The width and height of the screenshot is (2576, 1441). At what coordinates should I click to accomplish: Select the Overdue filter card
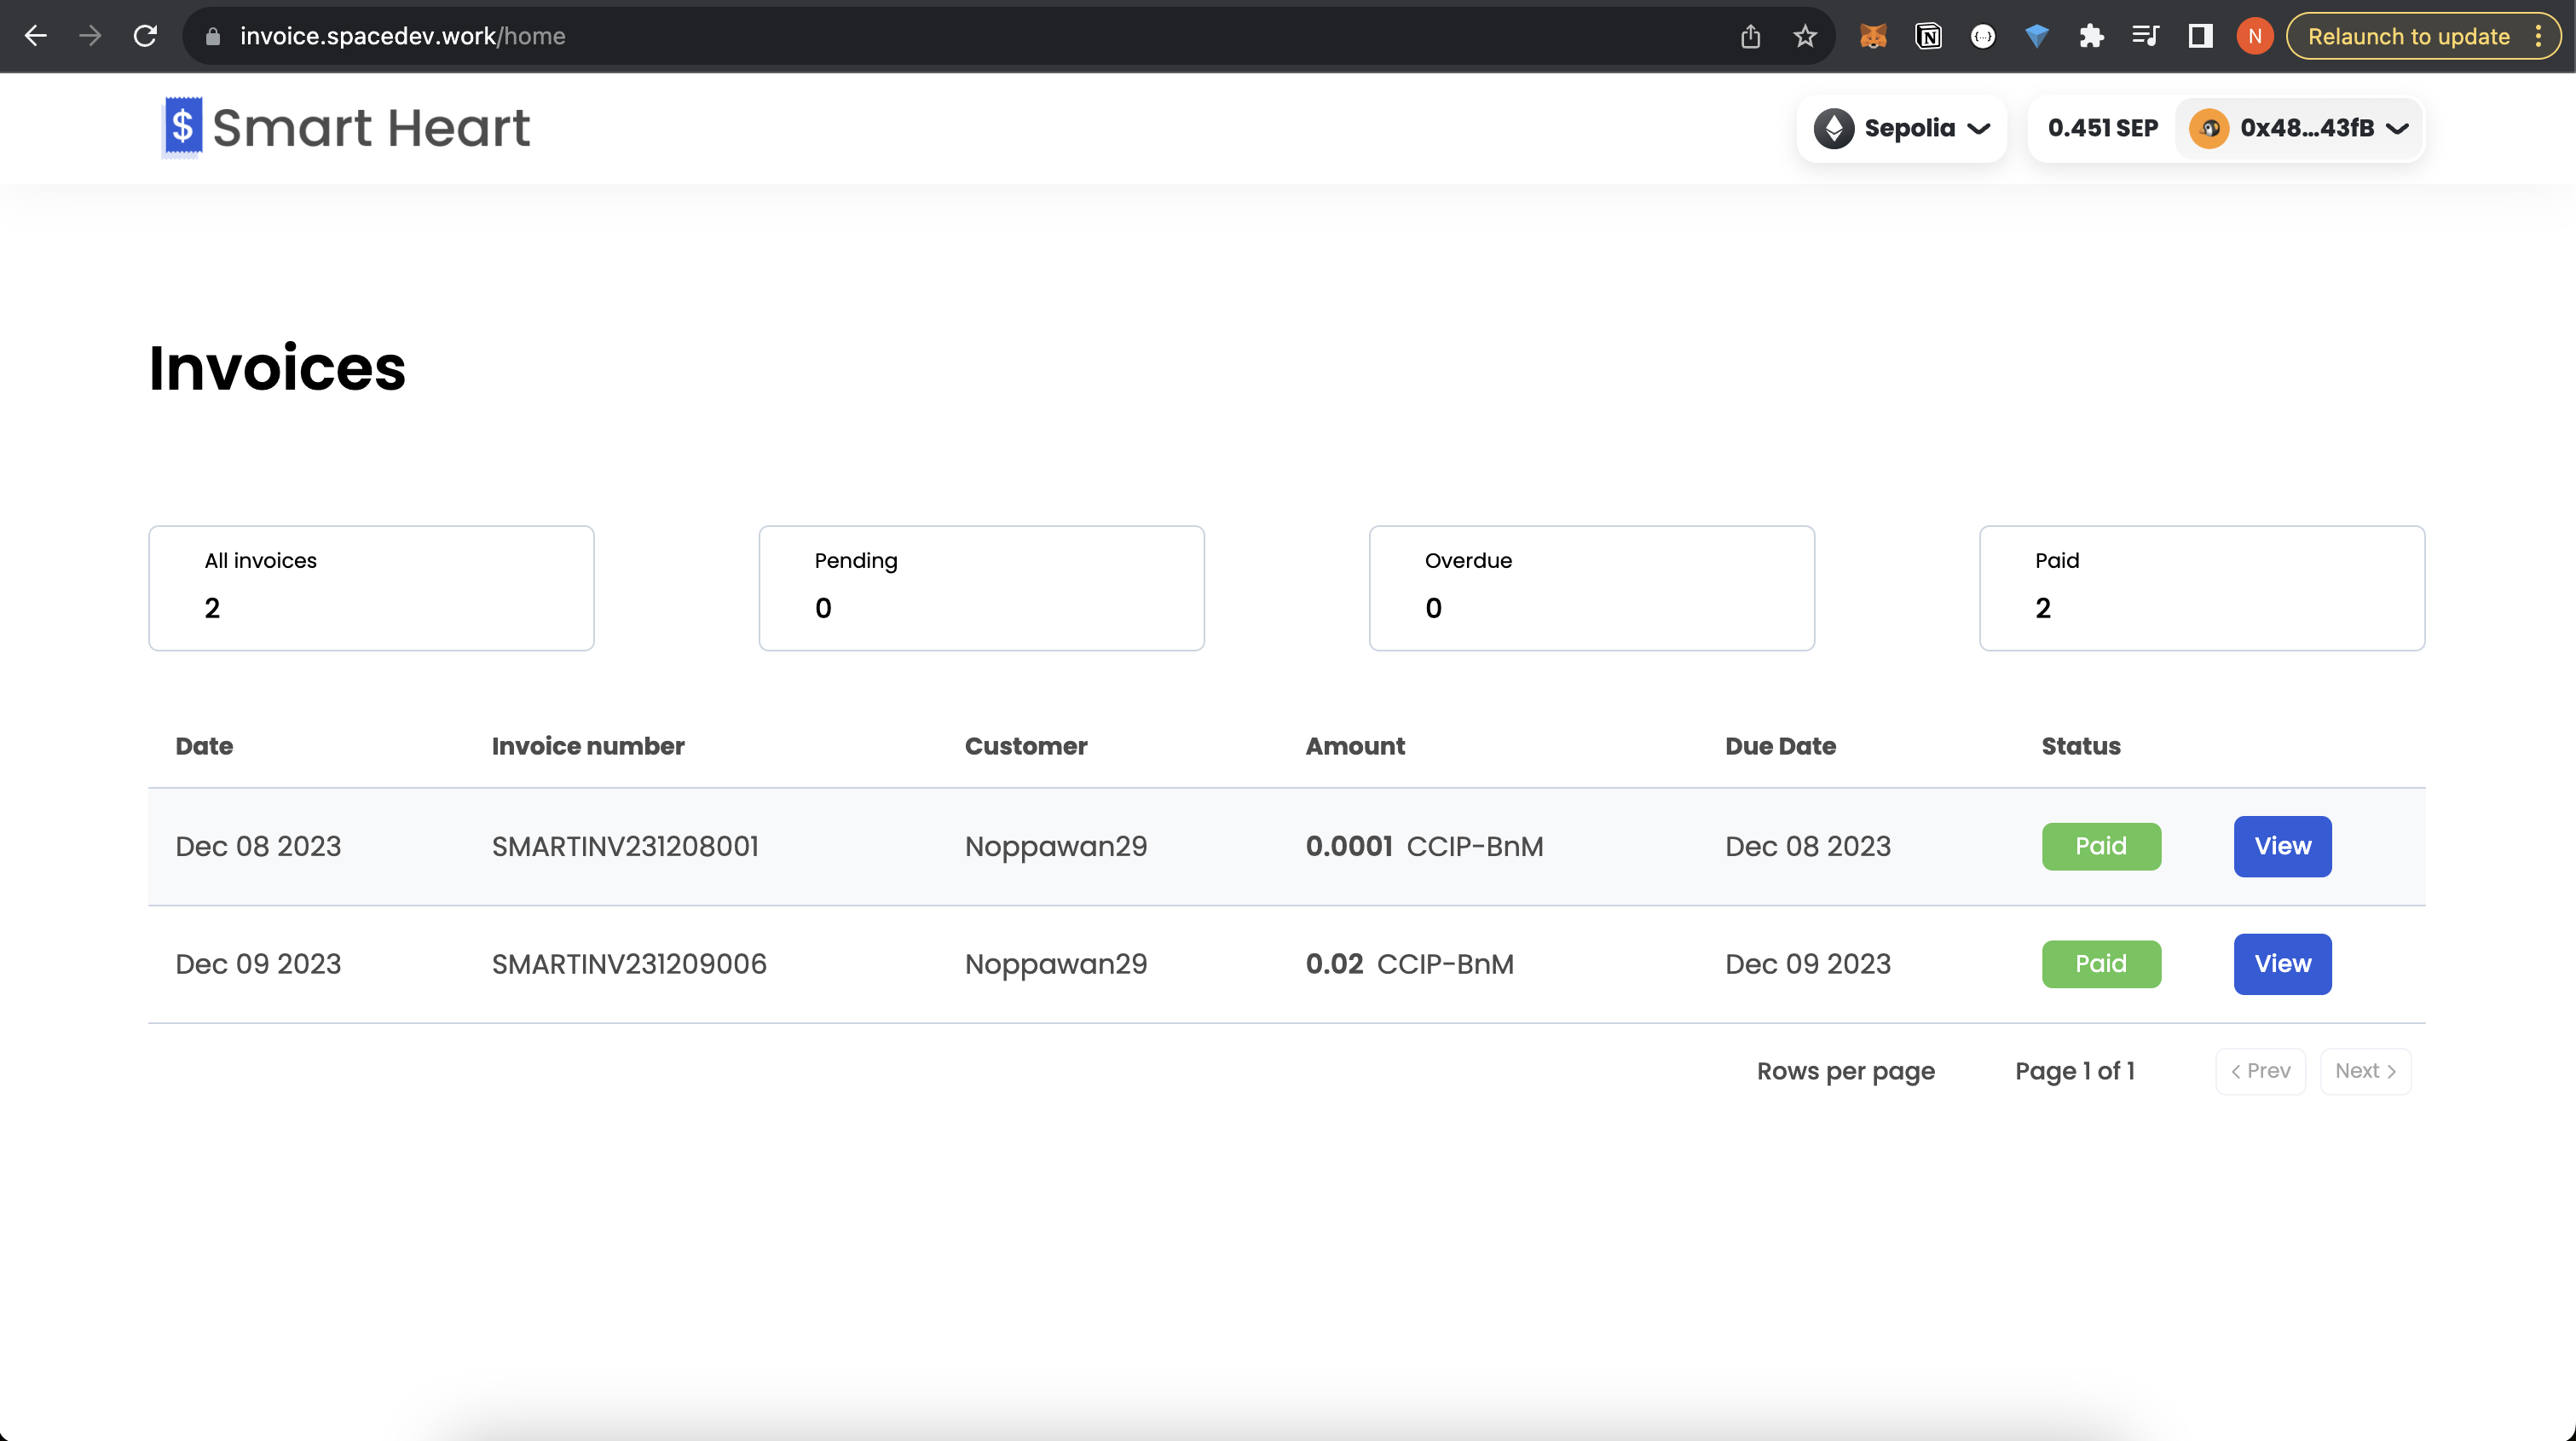1591,588
